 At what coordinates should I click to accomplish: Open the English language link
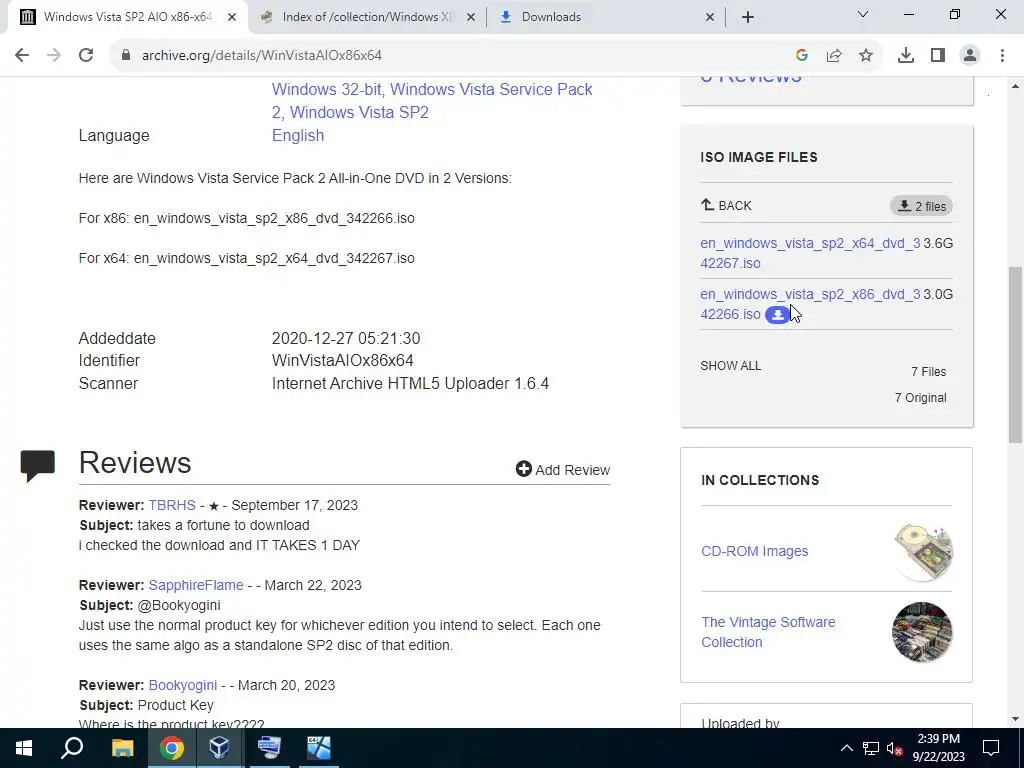coord(298,135)
